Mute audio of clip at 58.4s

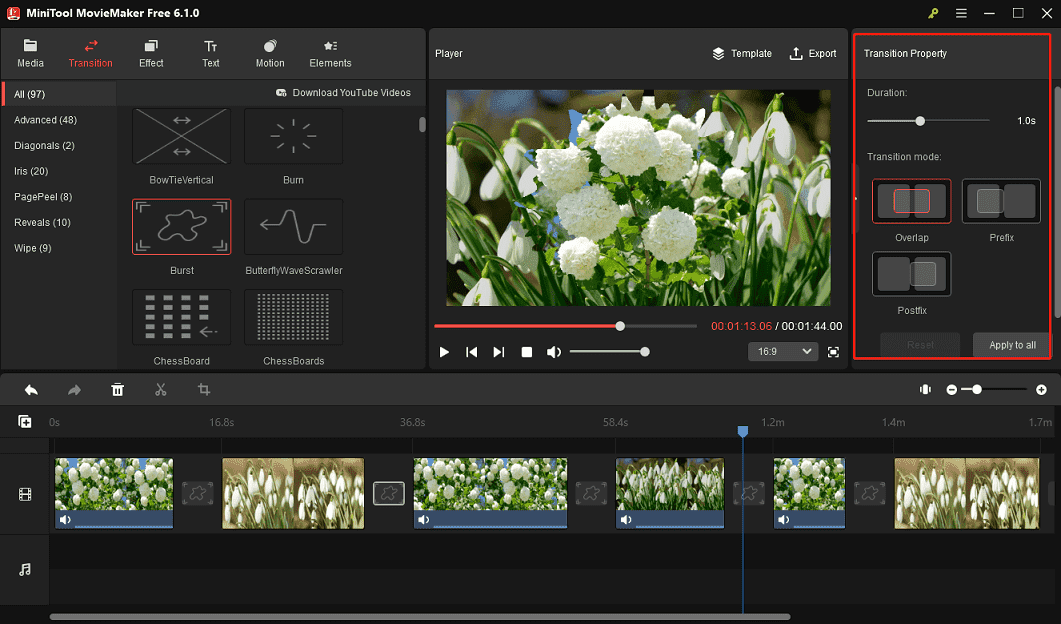[x=626, y=520]
